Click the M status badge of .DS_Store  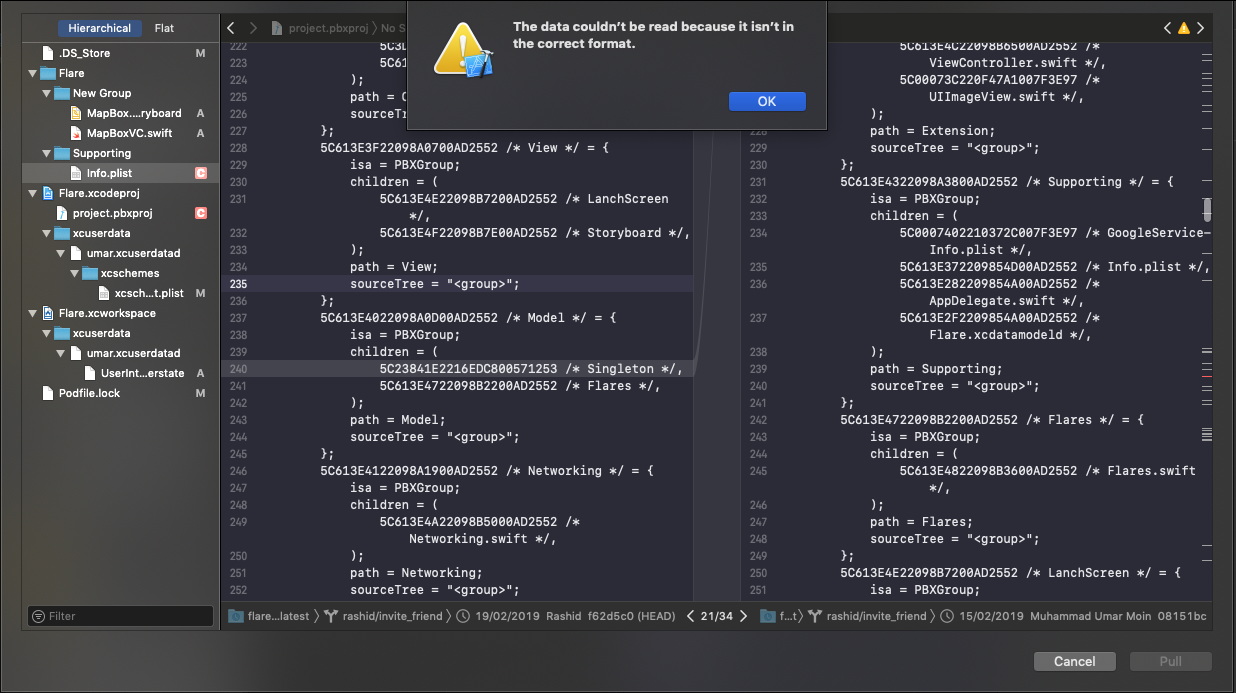coord(200,53)
